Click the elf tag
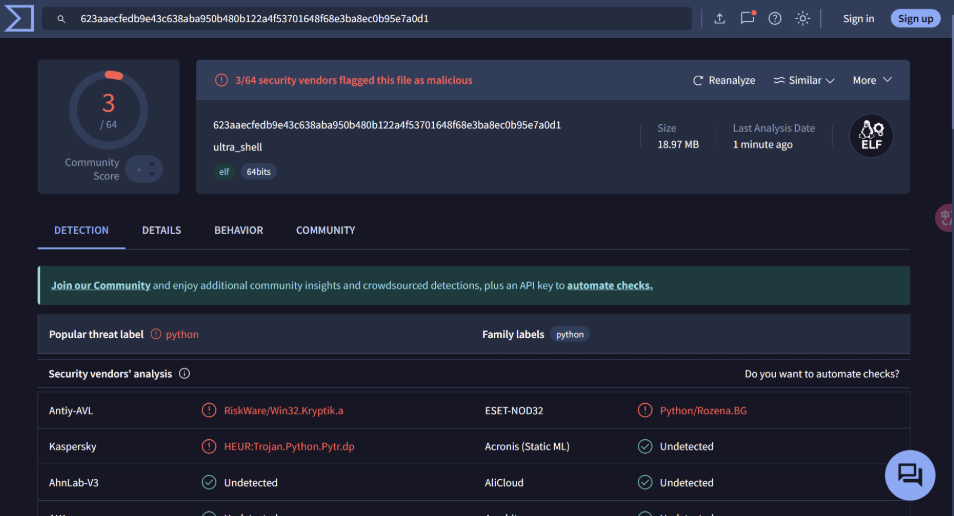 [224, 172]
